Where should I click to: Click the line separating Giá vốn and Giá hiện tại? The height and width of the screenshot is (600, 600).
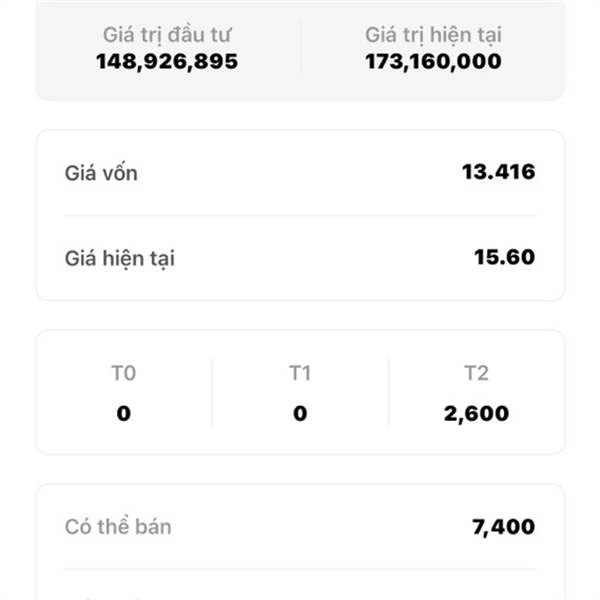(300, 215)
